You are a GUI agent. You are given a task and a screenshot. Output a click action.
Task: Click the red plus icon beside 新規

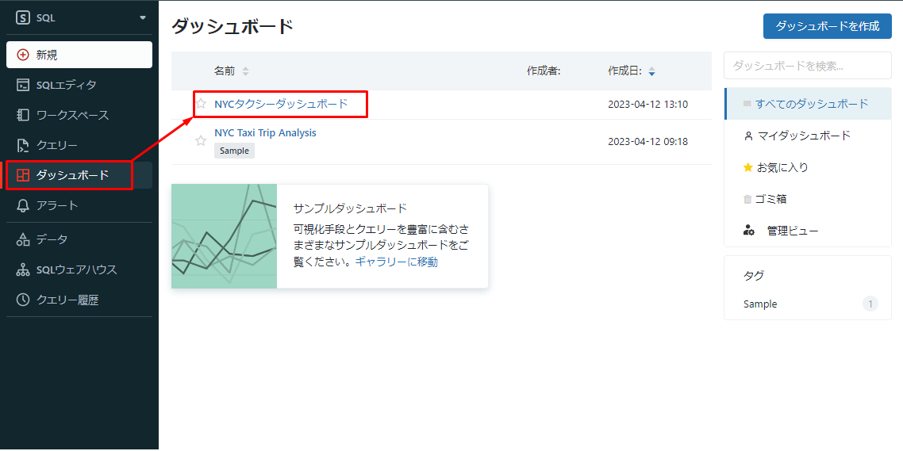22,55
